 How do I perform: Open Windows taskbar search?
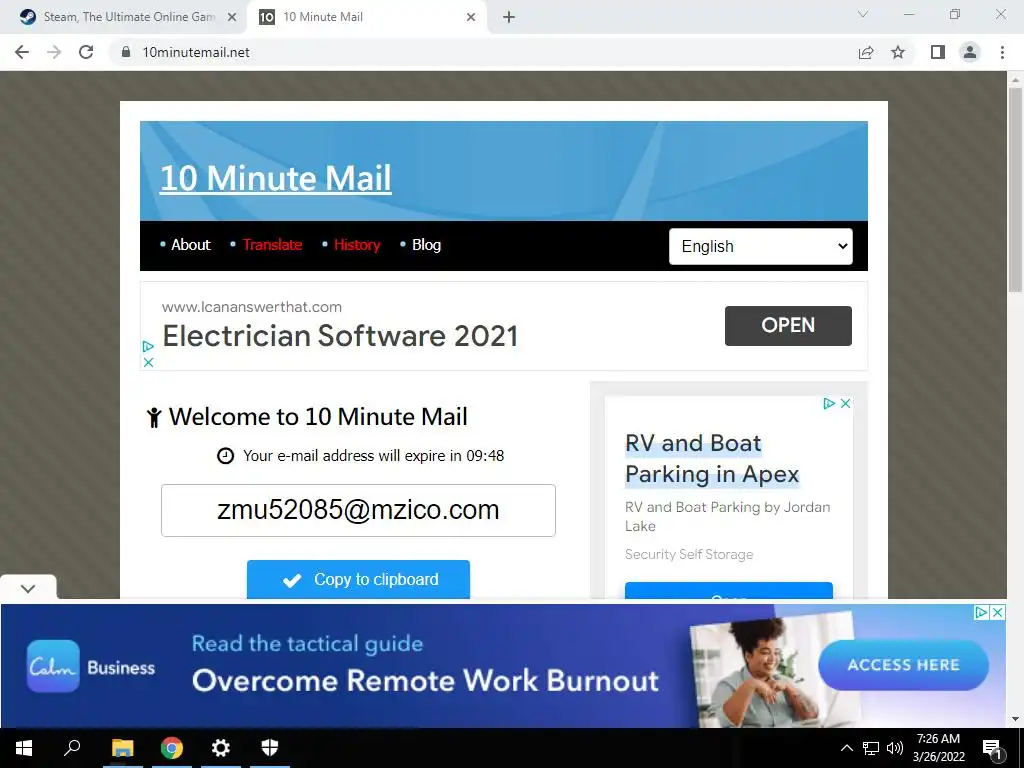coord(72,748)
